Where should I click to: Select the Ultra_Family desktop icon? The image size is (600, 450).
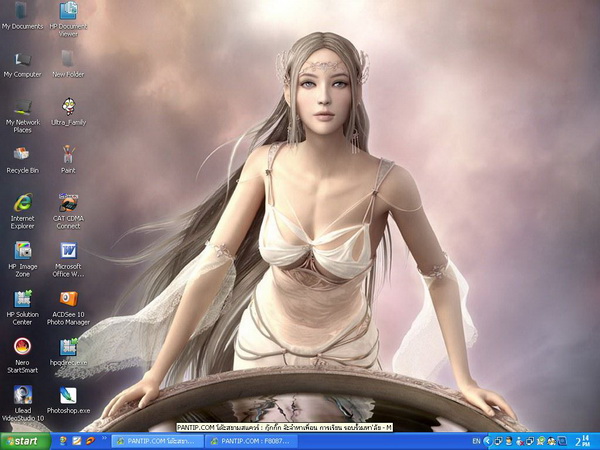pyautogui.click(x=68, y=112)
